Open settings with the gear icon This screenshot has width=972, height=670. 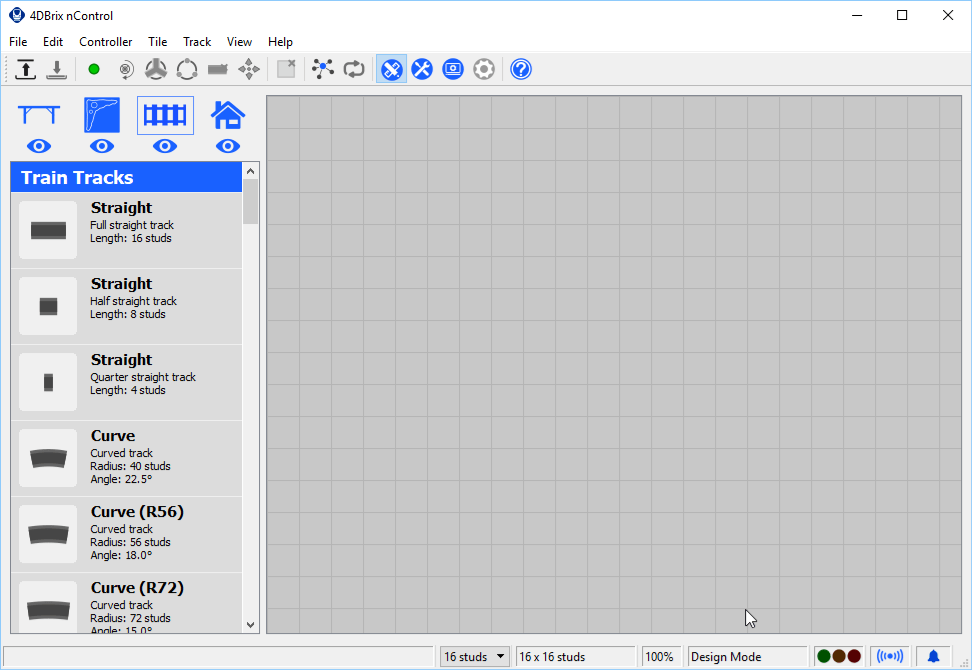(484, 69)
